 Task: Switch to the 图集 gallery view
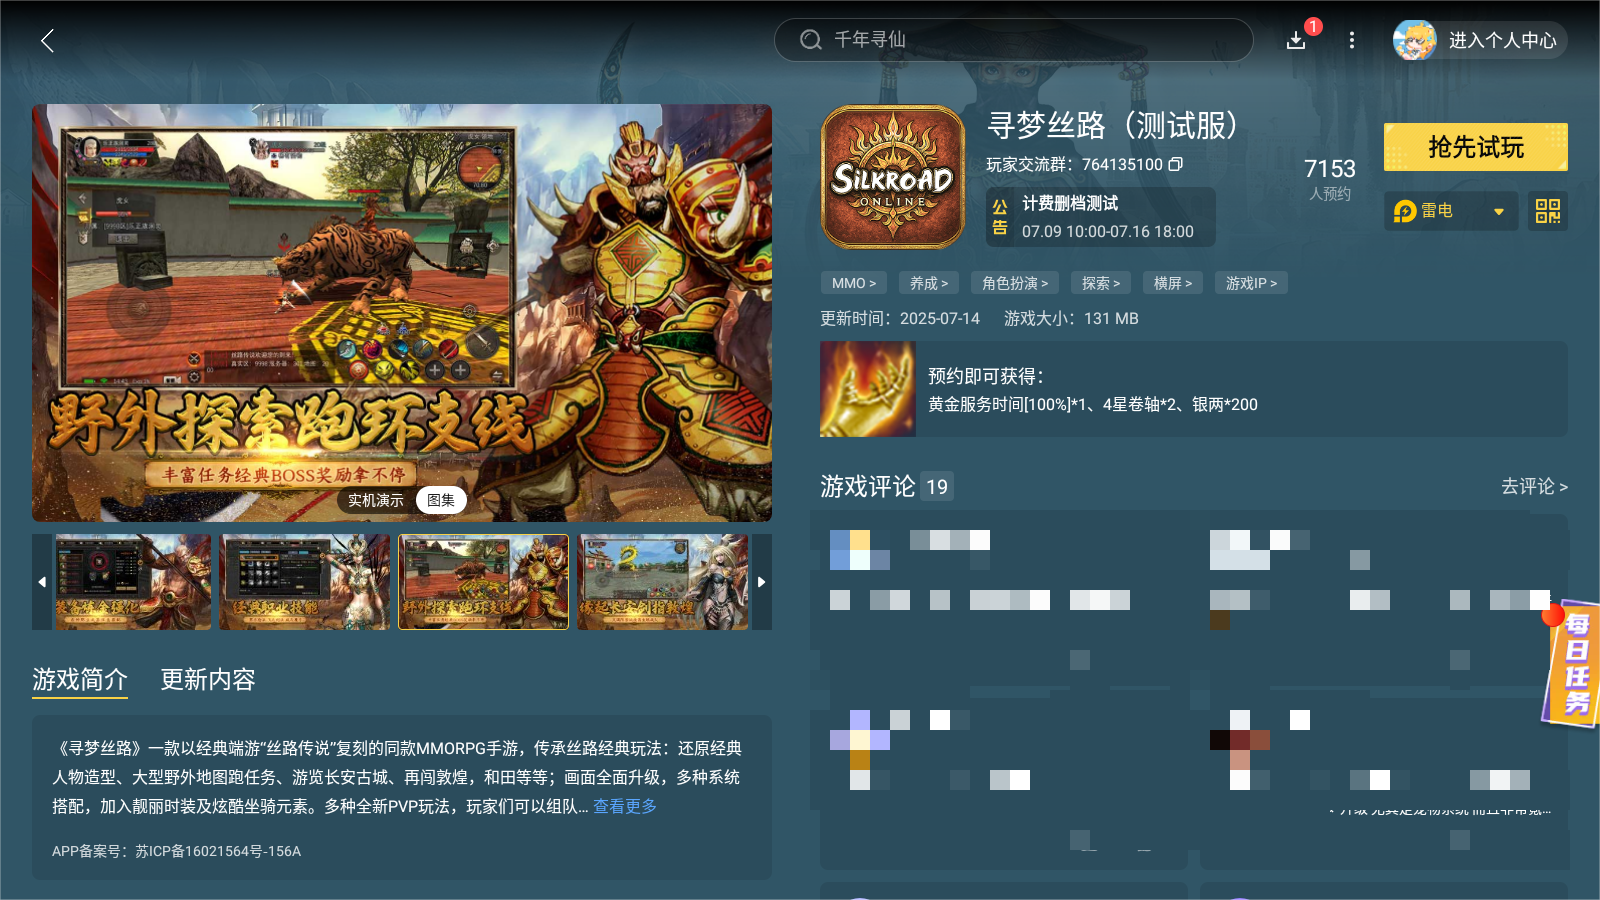point(440,500)
